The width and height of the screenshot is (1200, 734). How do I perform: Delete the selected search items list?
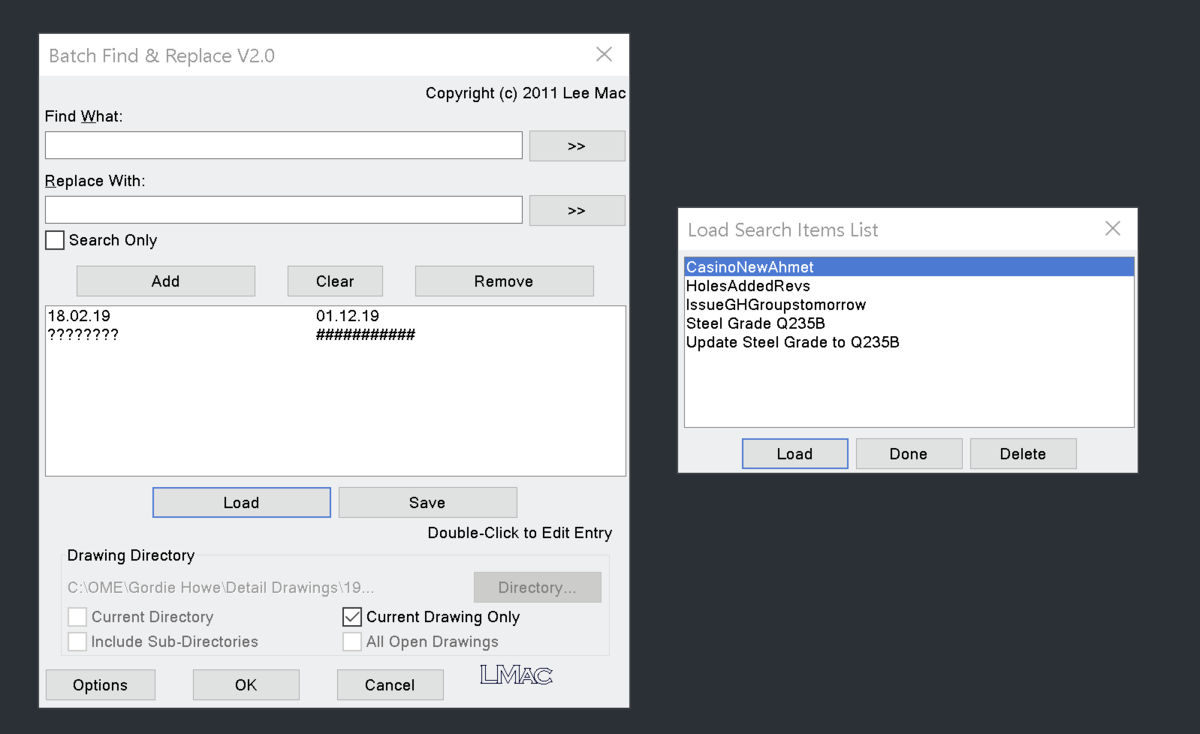click(x=1023, y=454)
